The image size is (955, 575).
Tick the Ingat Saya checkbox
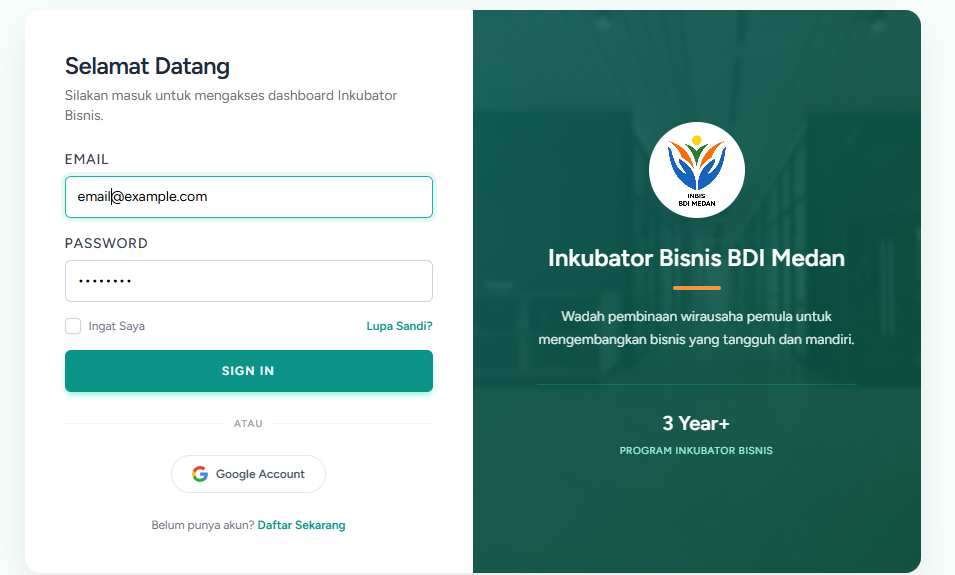(73, 326)
